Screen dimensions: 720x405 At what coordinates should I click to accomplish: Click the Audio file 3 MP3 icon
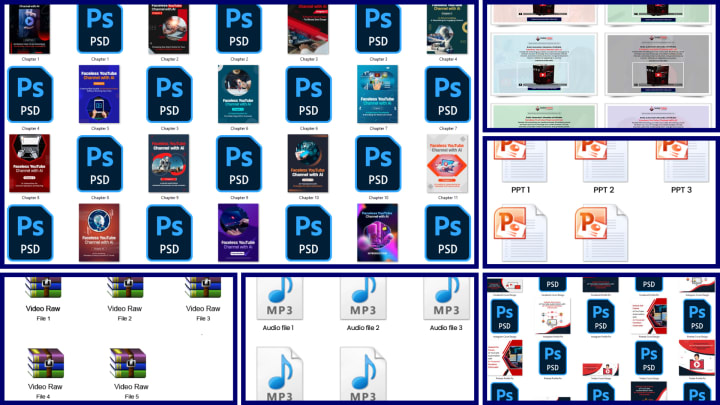(x=446, y=298)
